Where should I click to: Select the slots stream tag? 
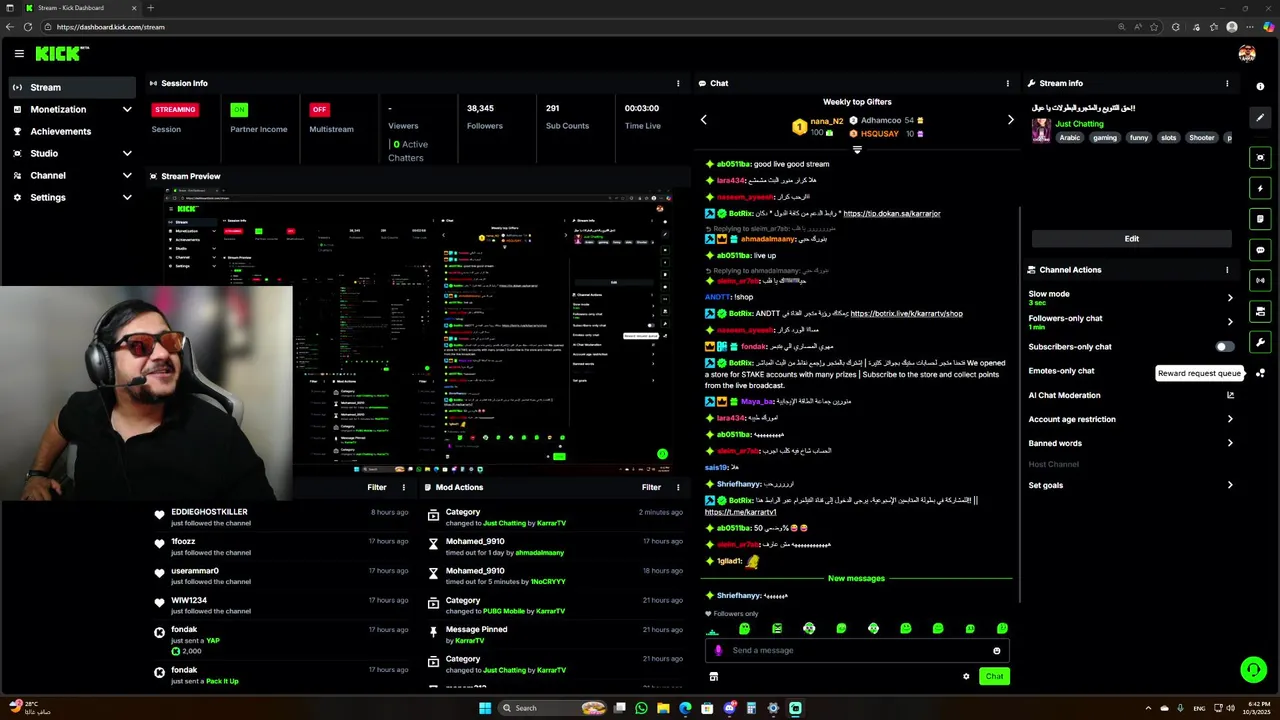1168,138
